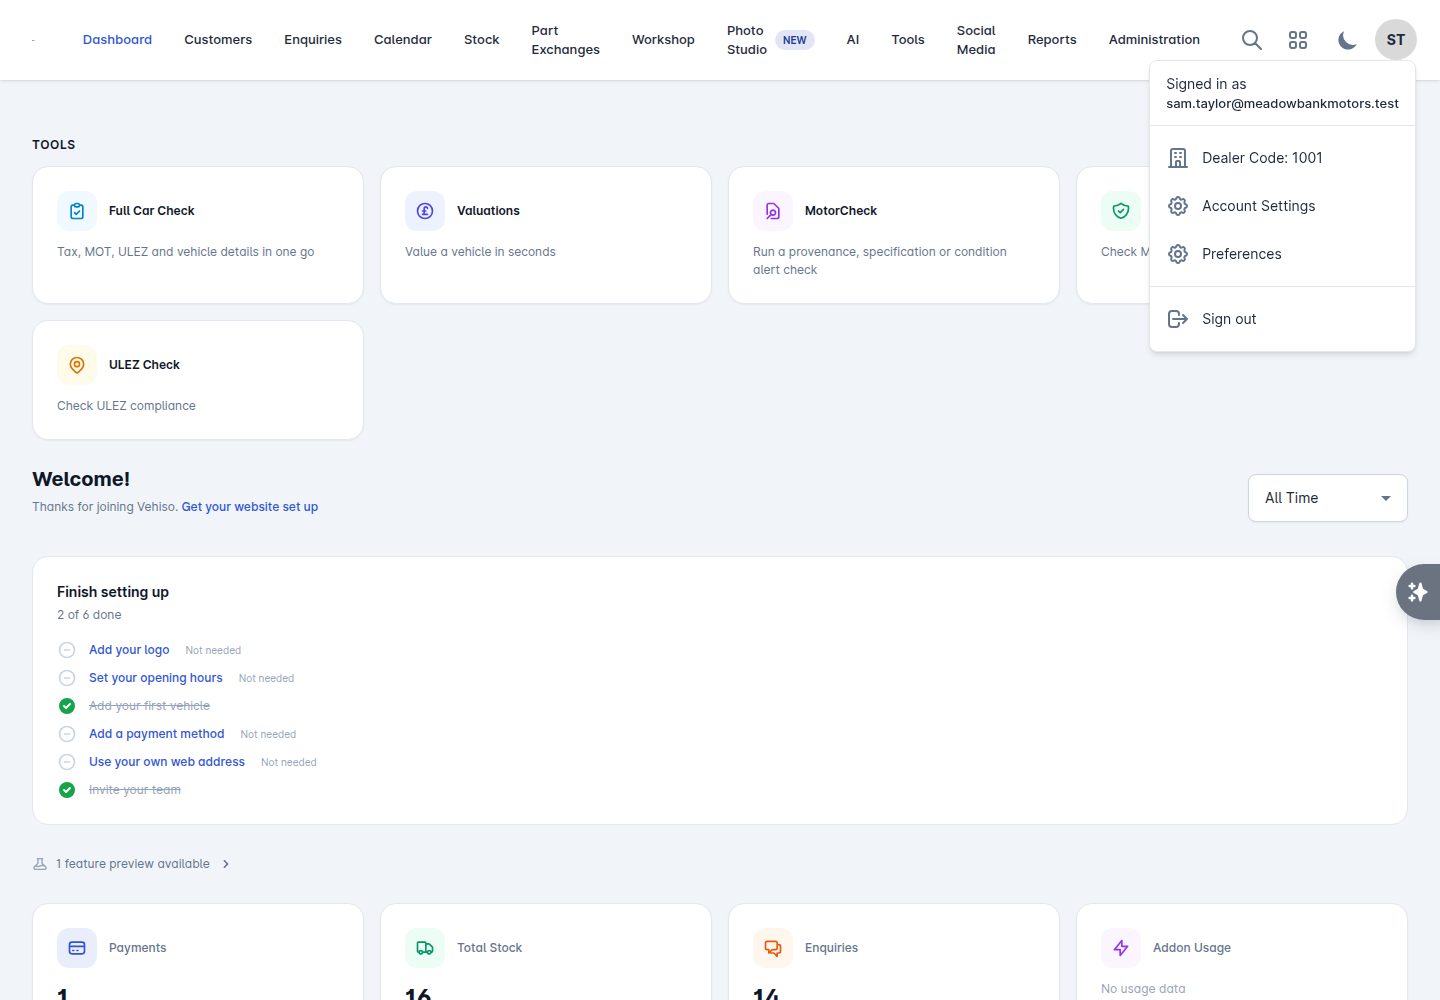1440x1000 pixels.
Task: Toggle the Add a payment method circle
Action: coord(67,734)
